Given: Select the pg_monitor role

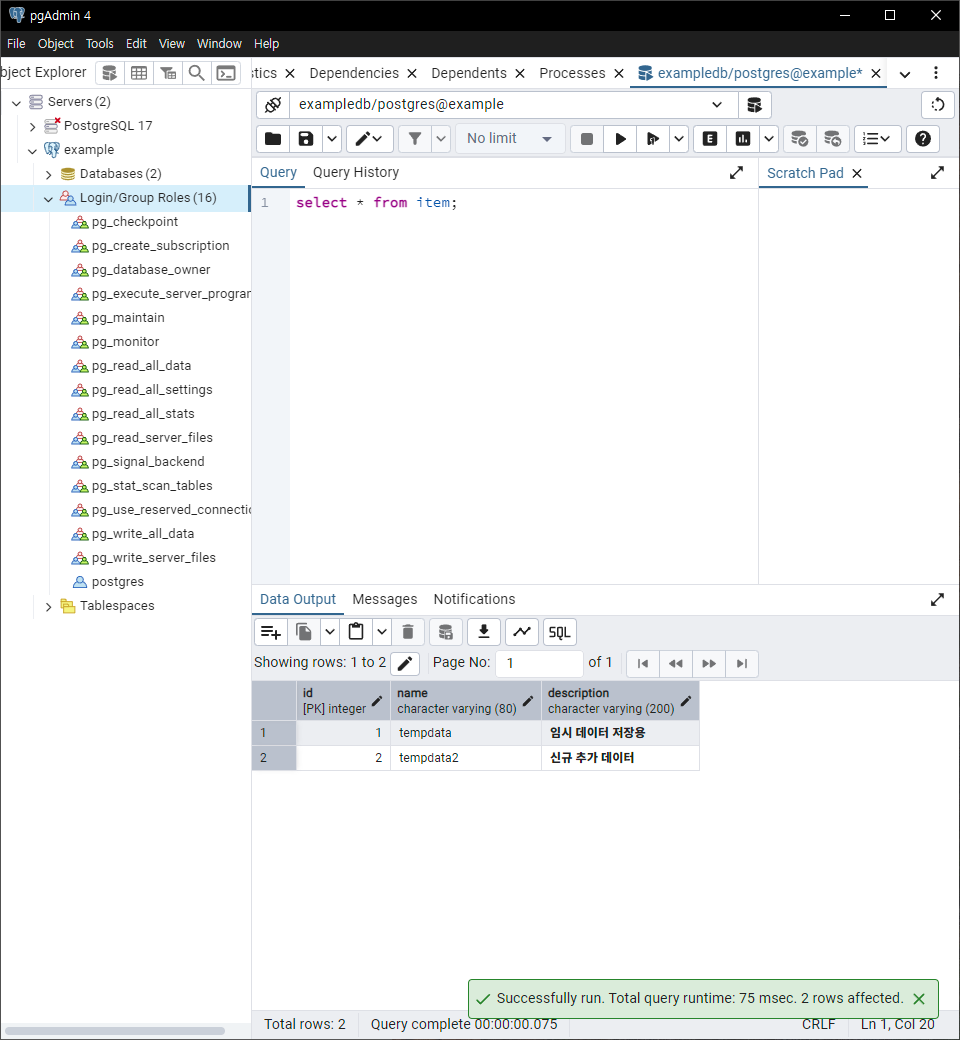Looking at the screenshot, I should point(125,342).
